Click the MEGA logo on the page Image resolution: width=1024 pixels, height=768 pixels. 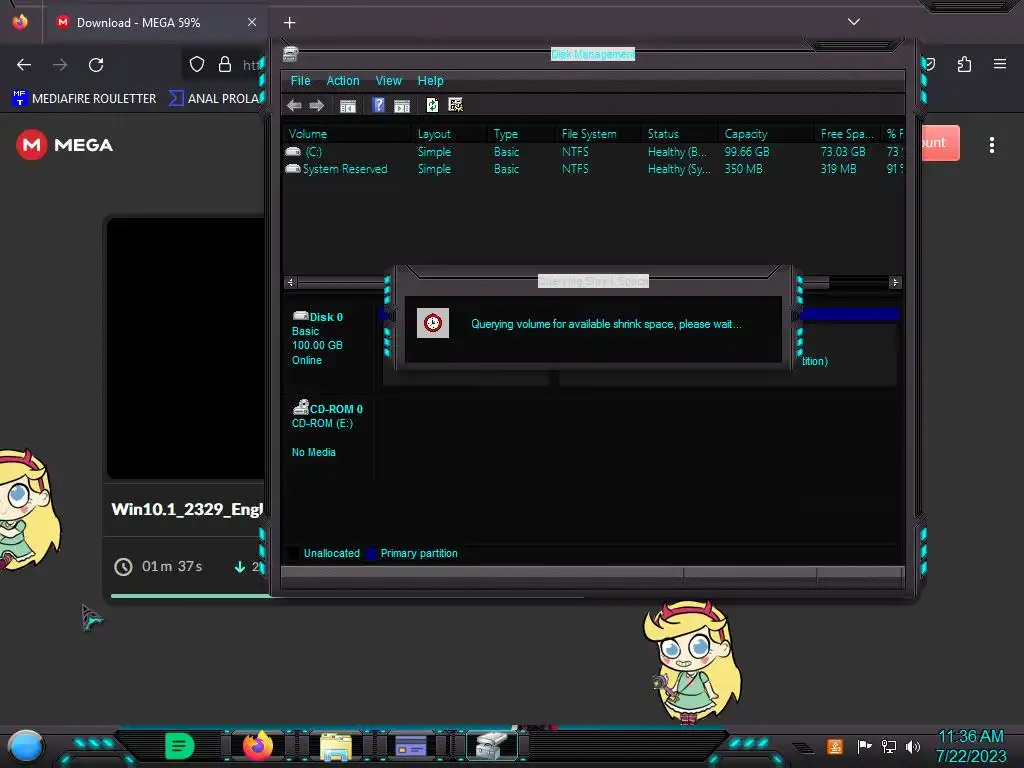(x=64, y=144)
